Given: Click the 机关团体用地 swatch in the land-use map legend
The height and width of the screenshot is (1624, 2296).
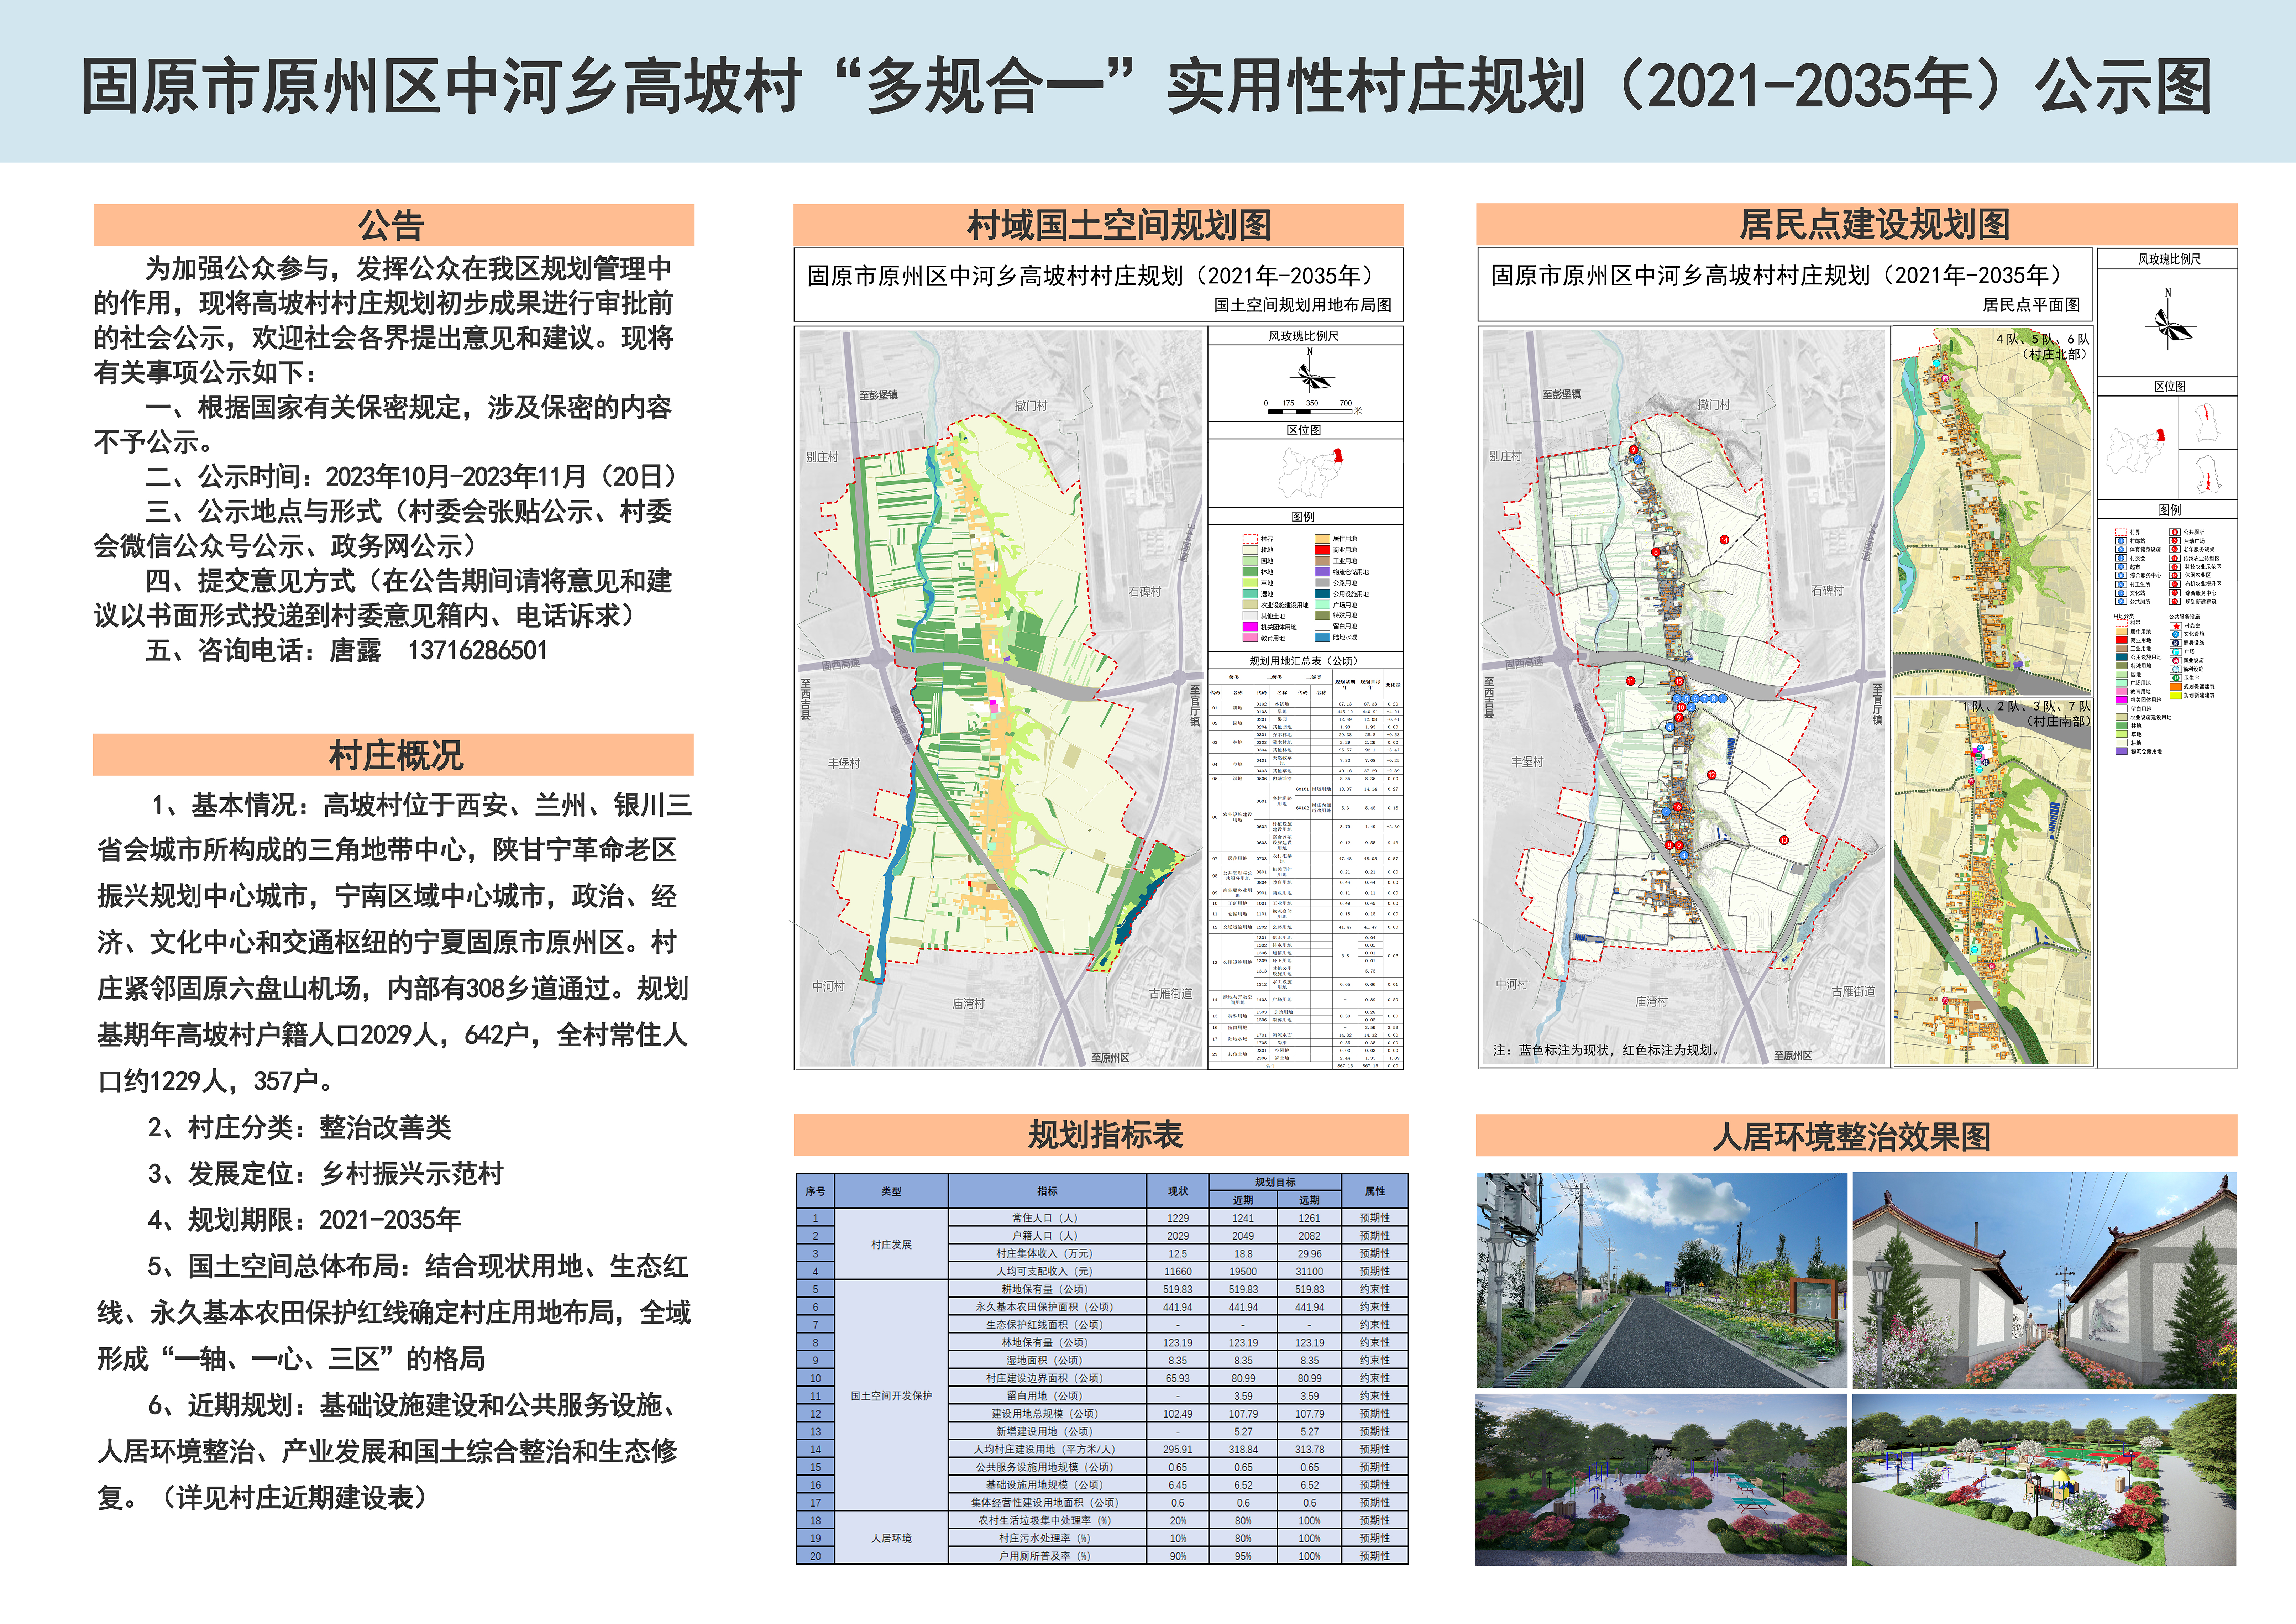Looking at the screenshot, I should click(1250, 627).
